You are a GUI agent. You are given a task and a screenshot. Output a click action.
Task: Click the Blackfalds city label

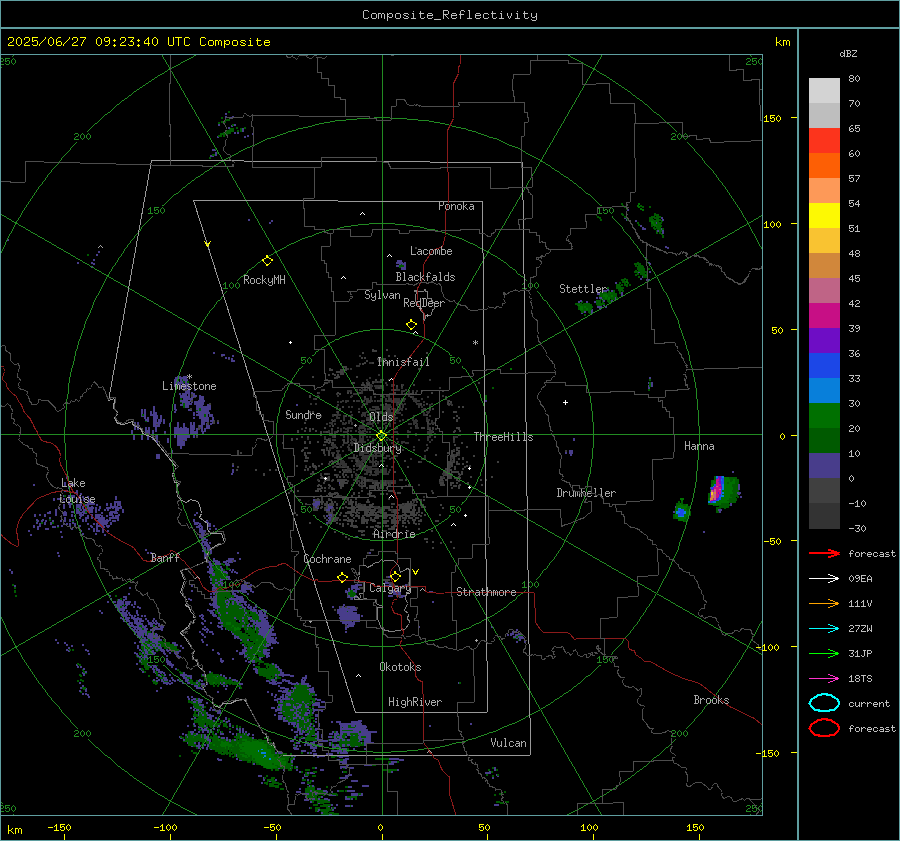pyautogui.click(x=425, y=277)
